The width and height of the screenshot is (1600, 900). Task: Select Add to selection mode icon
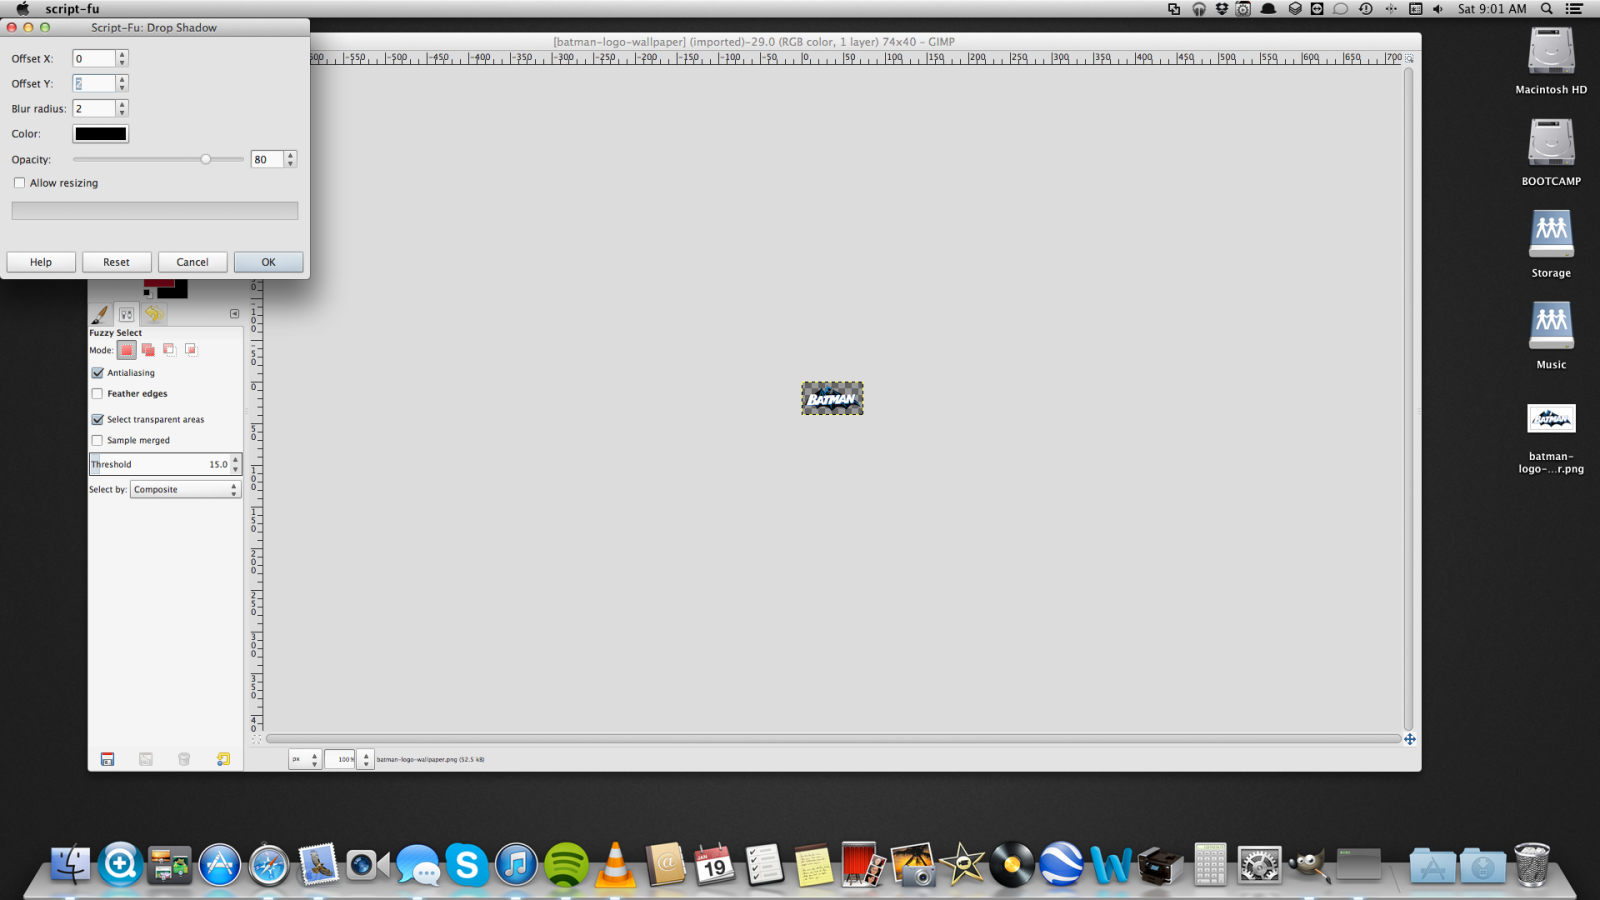(148, 350)
